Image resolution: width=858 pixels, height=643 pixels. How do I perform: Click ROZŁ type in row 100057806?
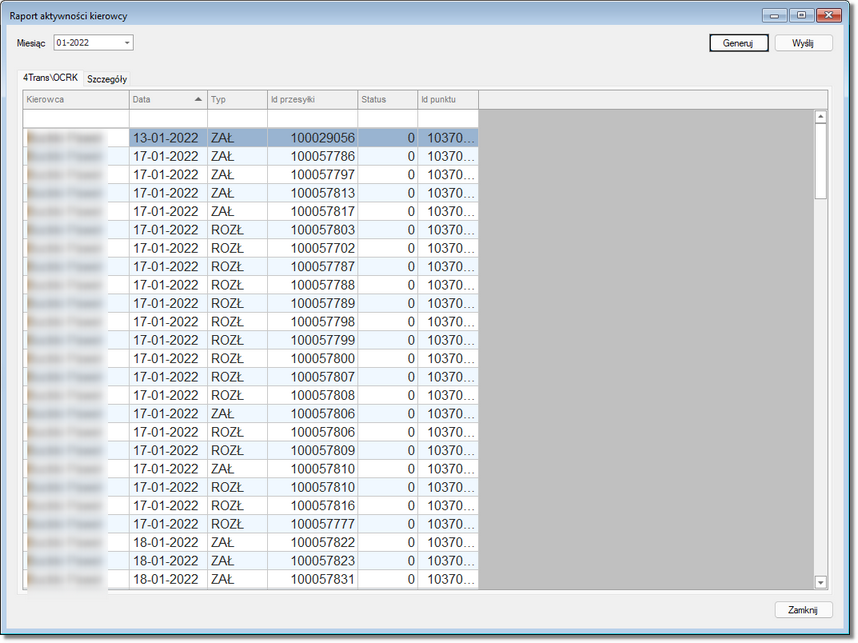point(237,432)
